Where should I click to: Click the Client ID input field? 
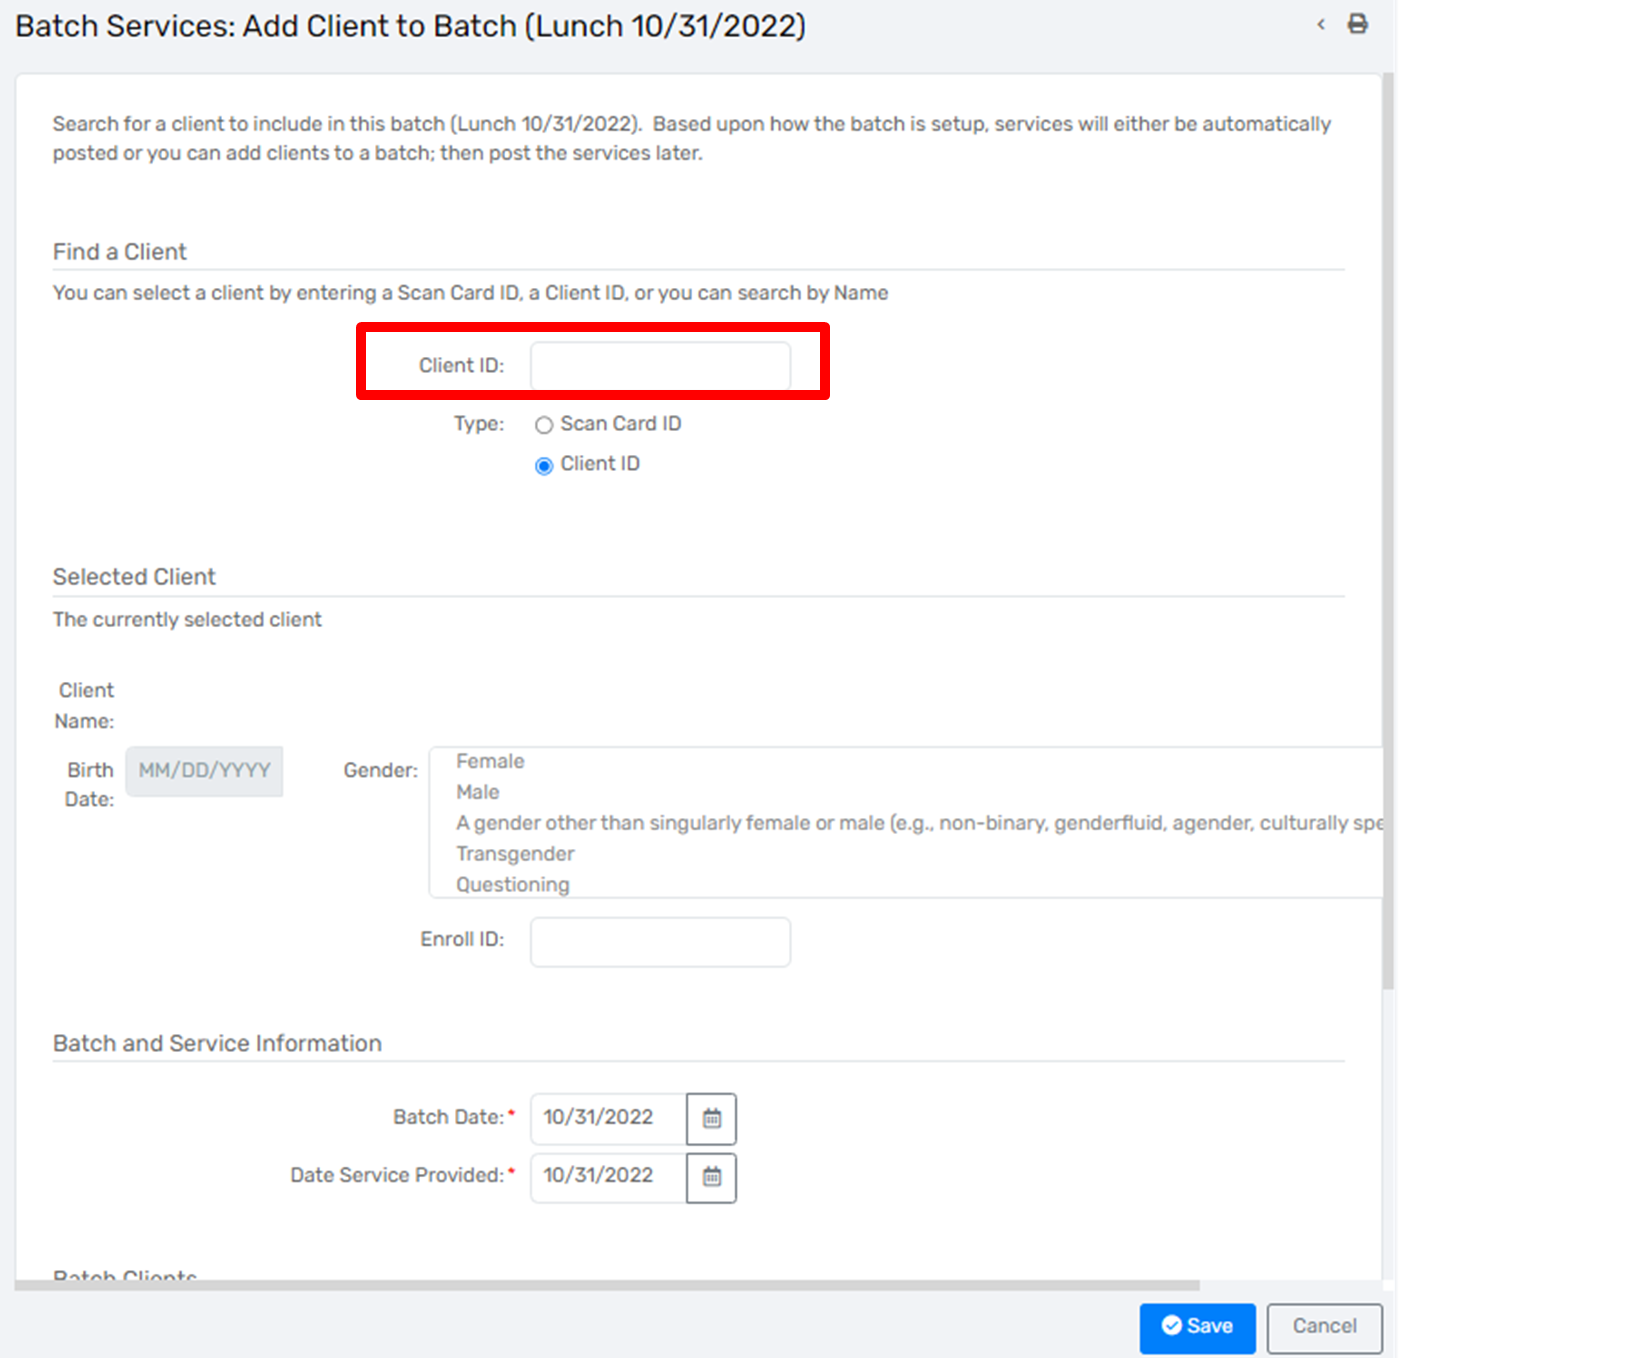(x=660, y=366)
